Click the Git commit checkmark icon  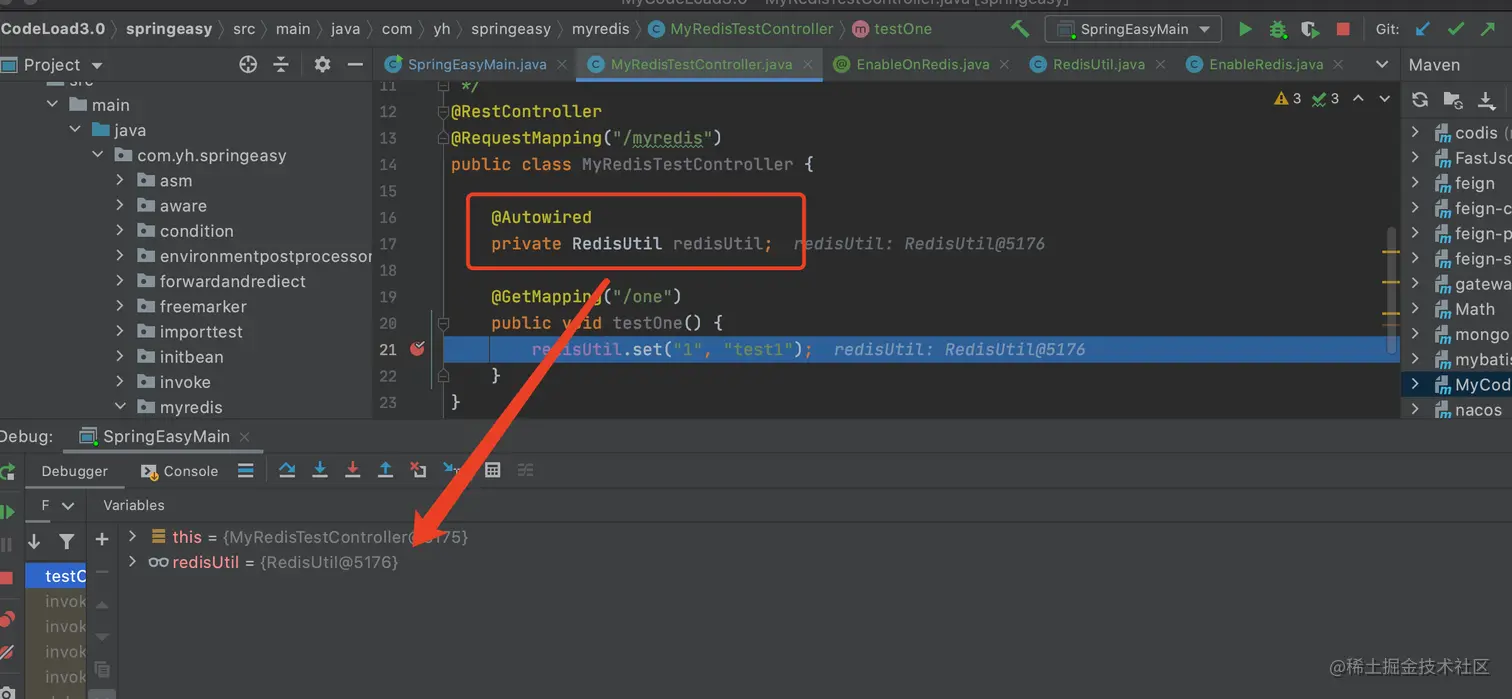1456,29
